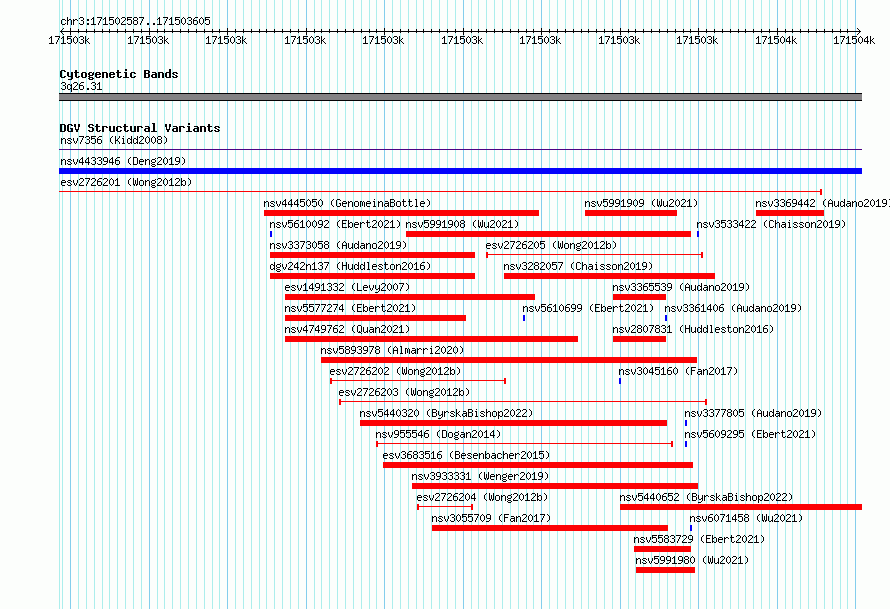Select the red bar under nsv5991980 (Wu2021)
Viewport: 890px width, 609px height.
coord(665,570)
